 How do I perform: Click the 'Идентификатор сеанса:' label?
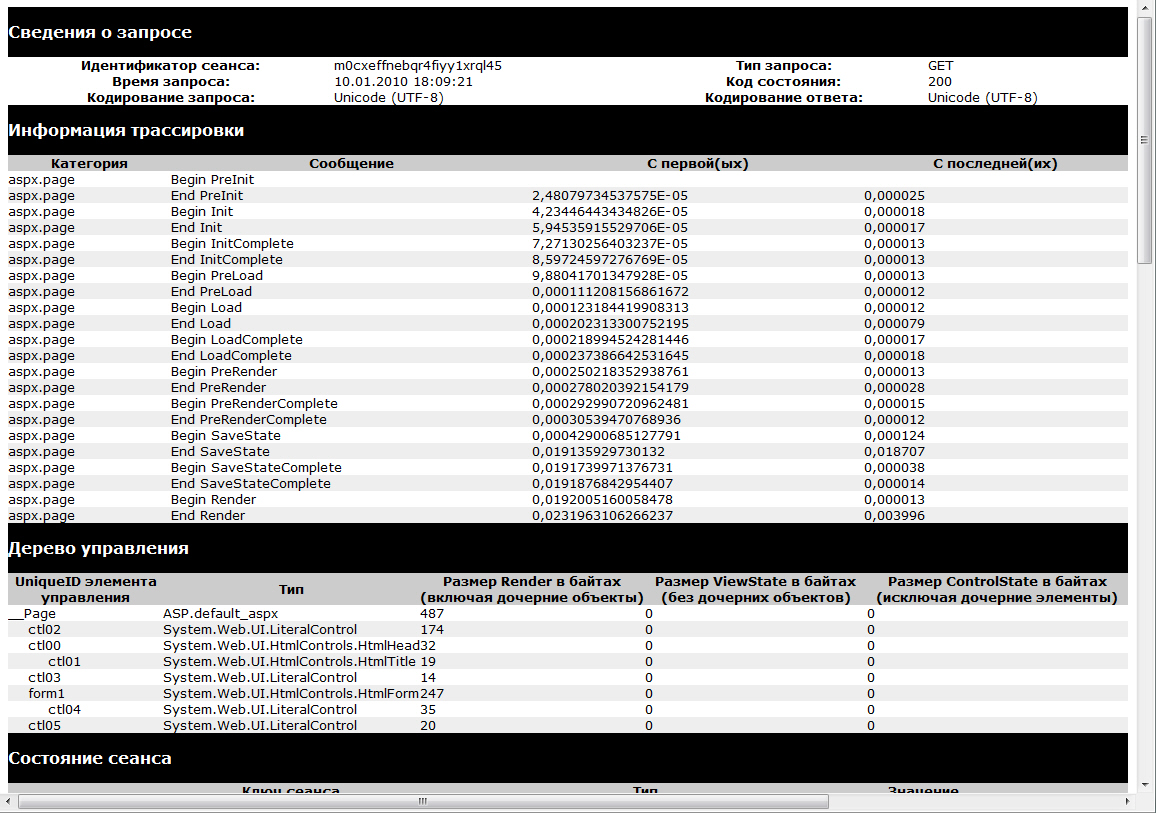coord(170,66)
